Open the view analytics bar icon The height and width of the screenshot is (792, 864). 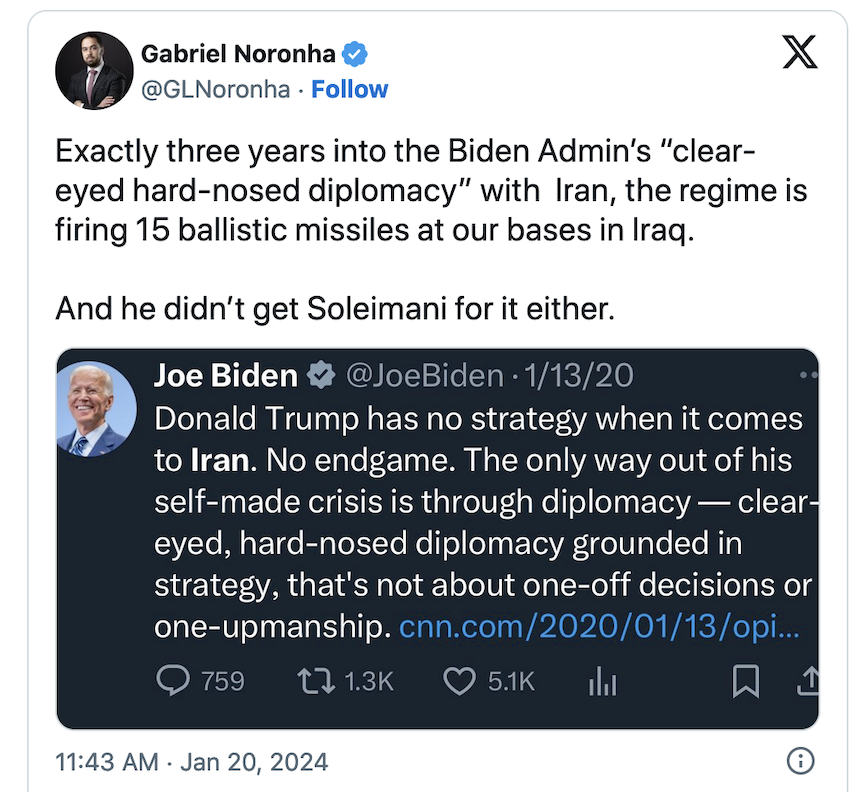click(601, 682)
